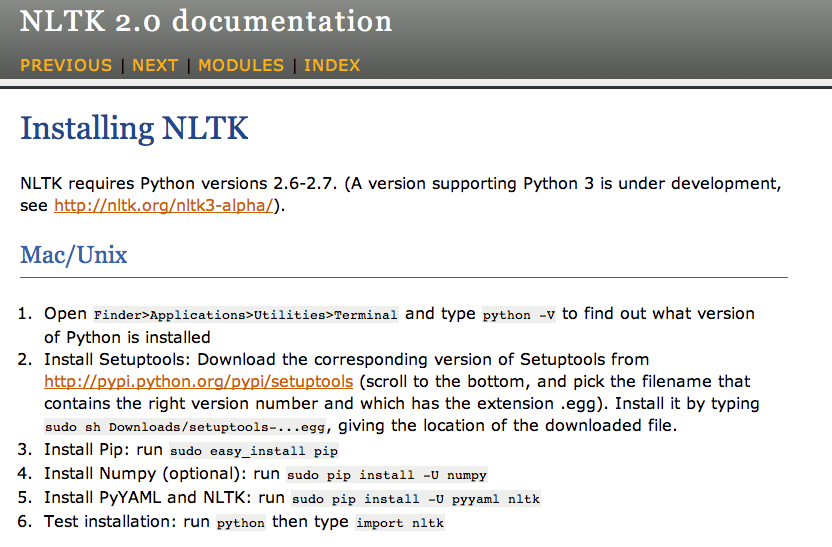
Task: Click the 'import nltk' code snippet
Action: [x=400, y=523]
